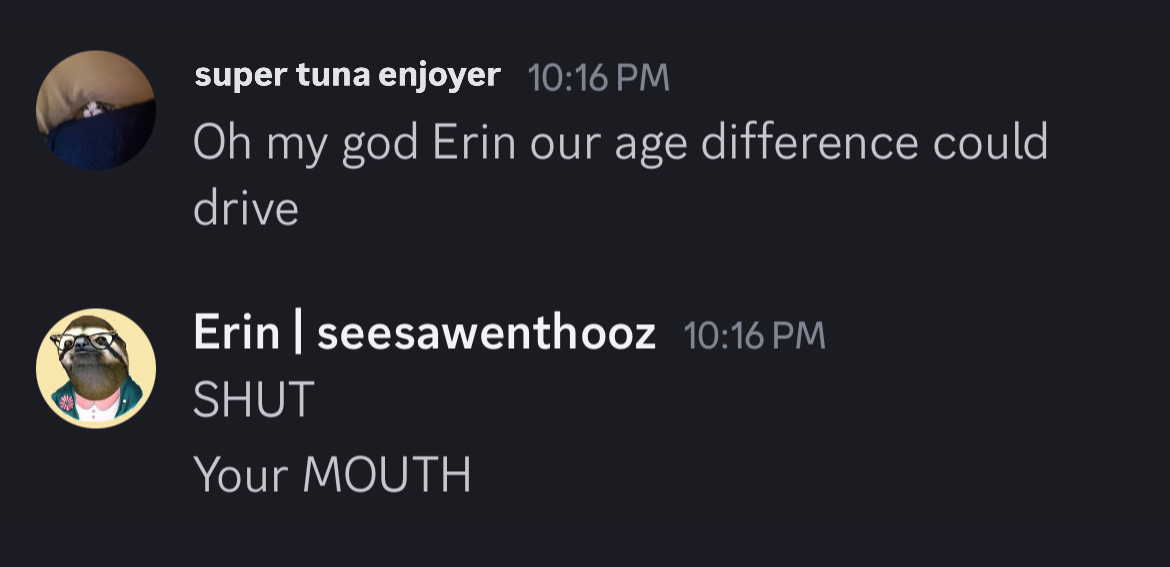Viewport: 1170px width, 567px height.
Task: Click Erin's sloth avatar picture
Action: (x=96, y=368)
